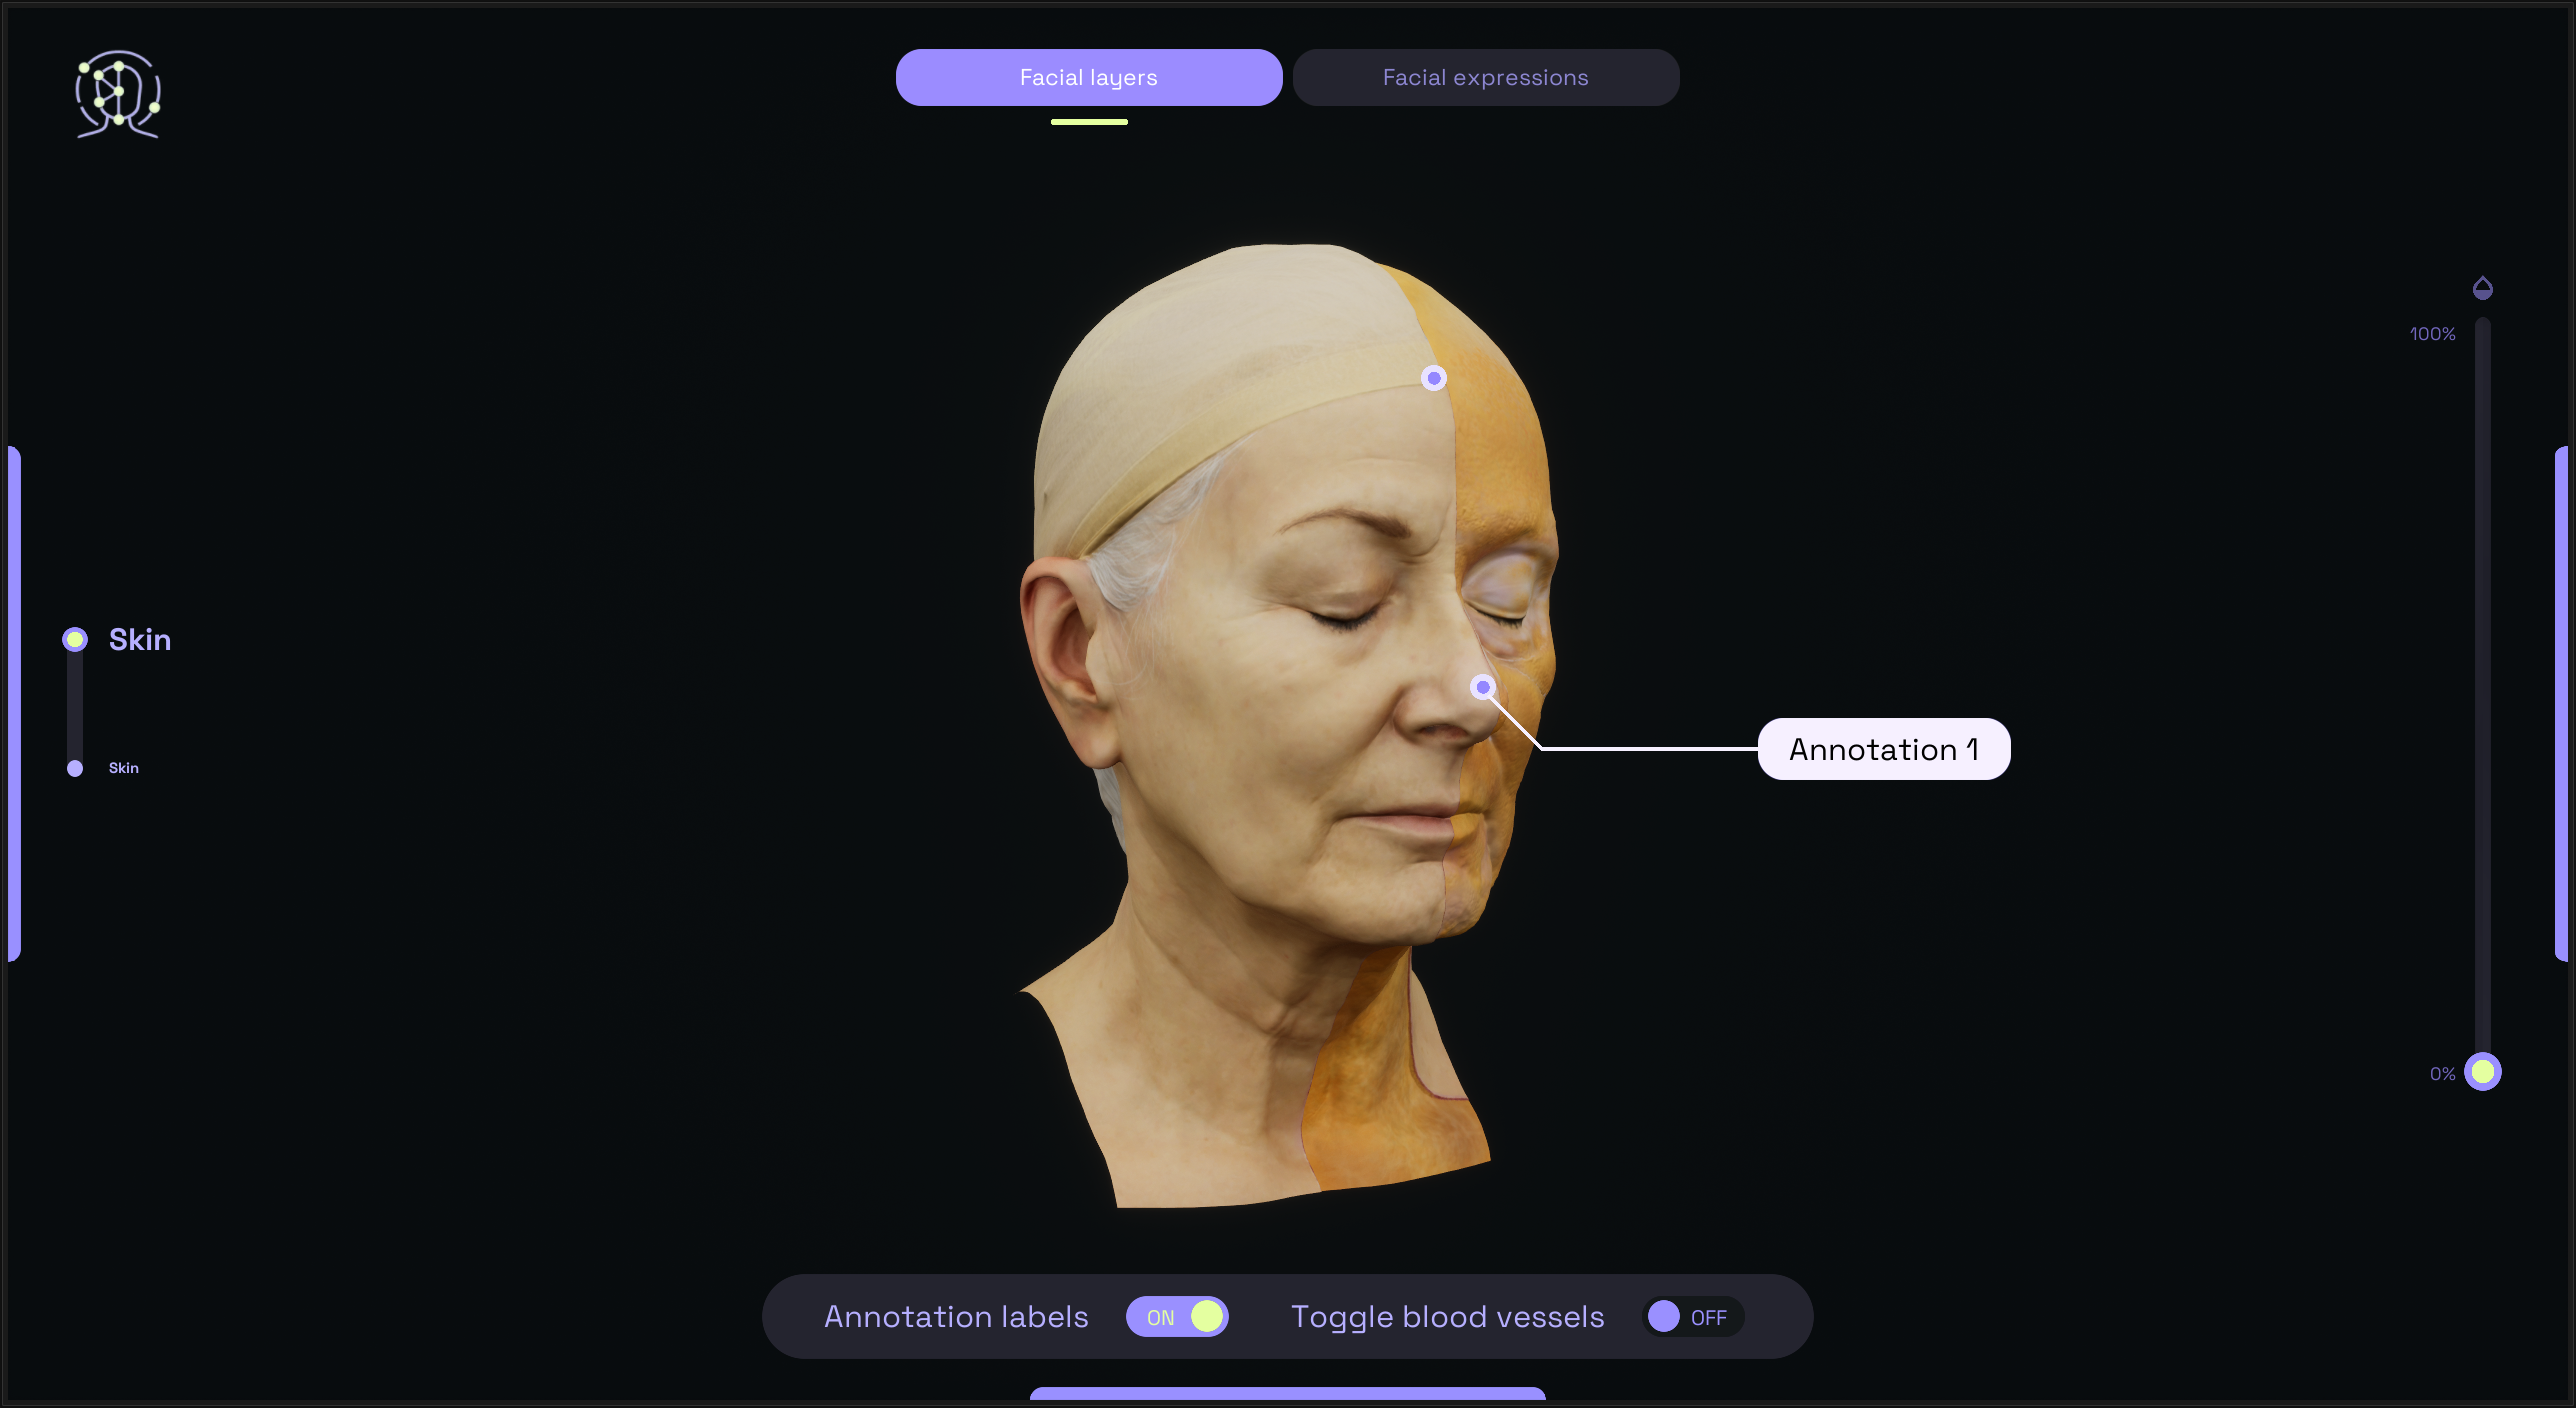
Task: Click the forehead annotation marker dot
Action: point(1434,378)
